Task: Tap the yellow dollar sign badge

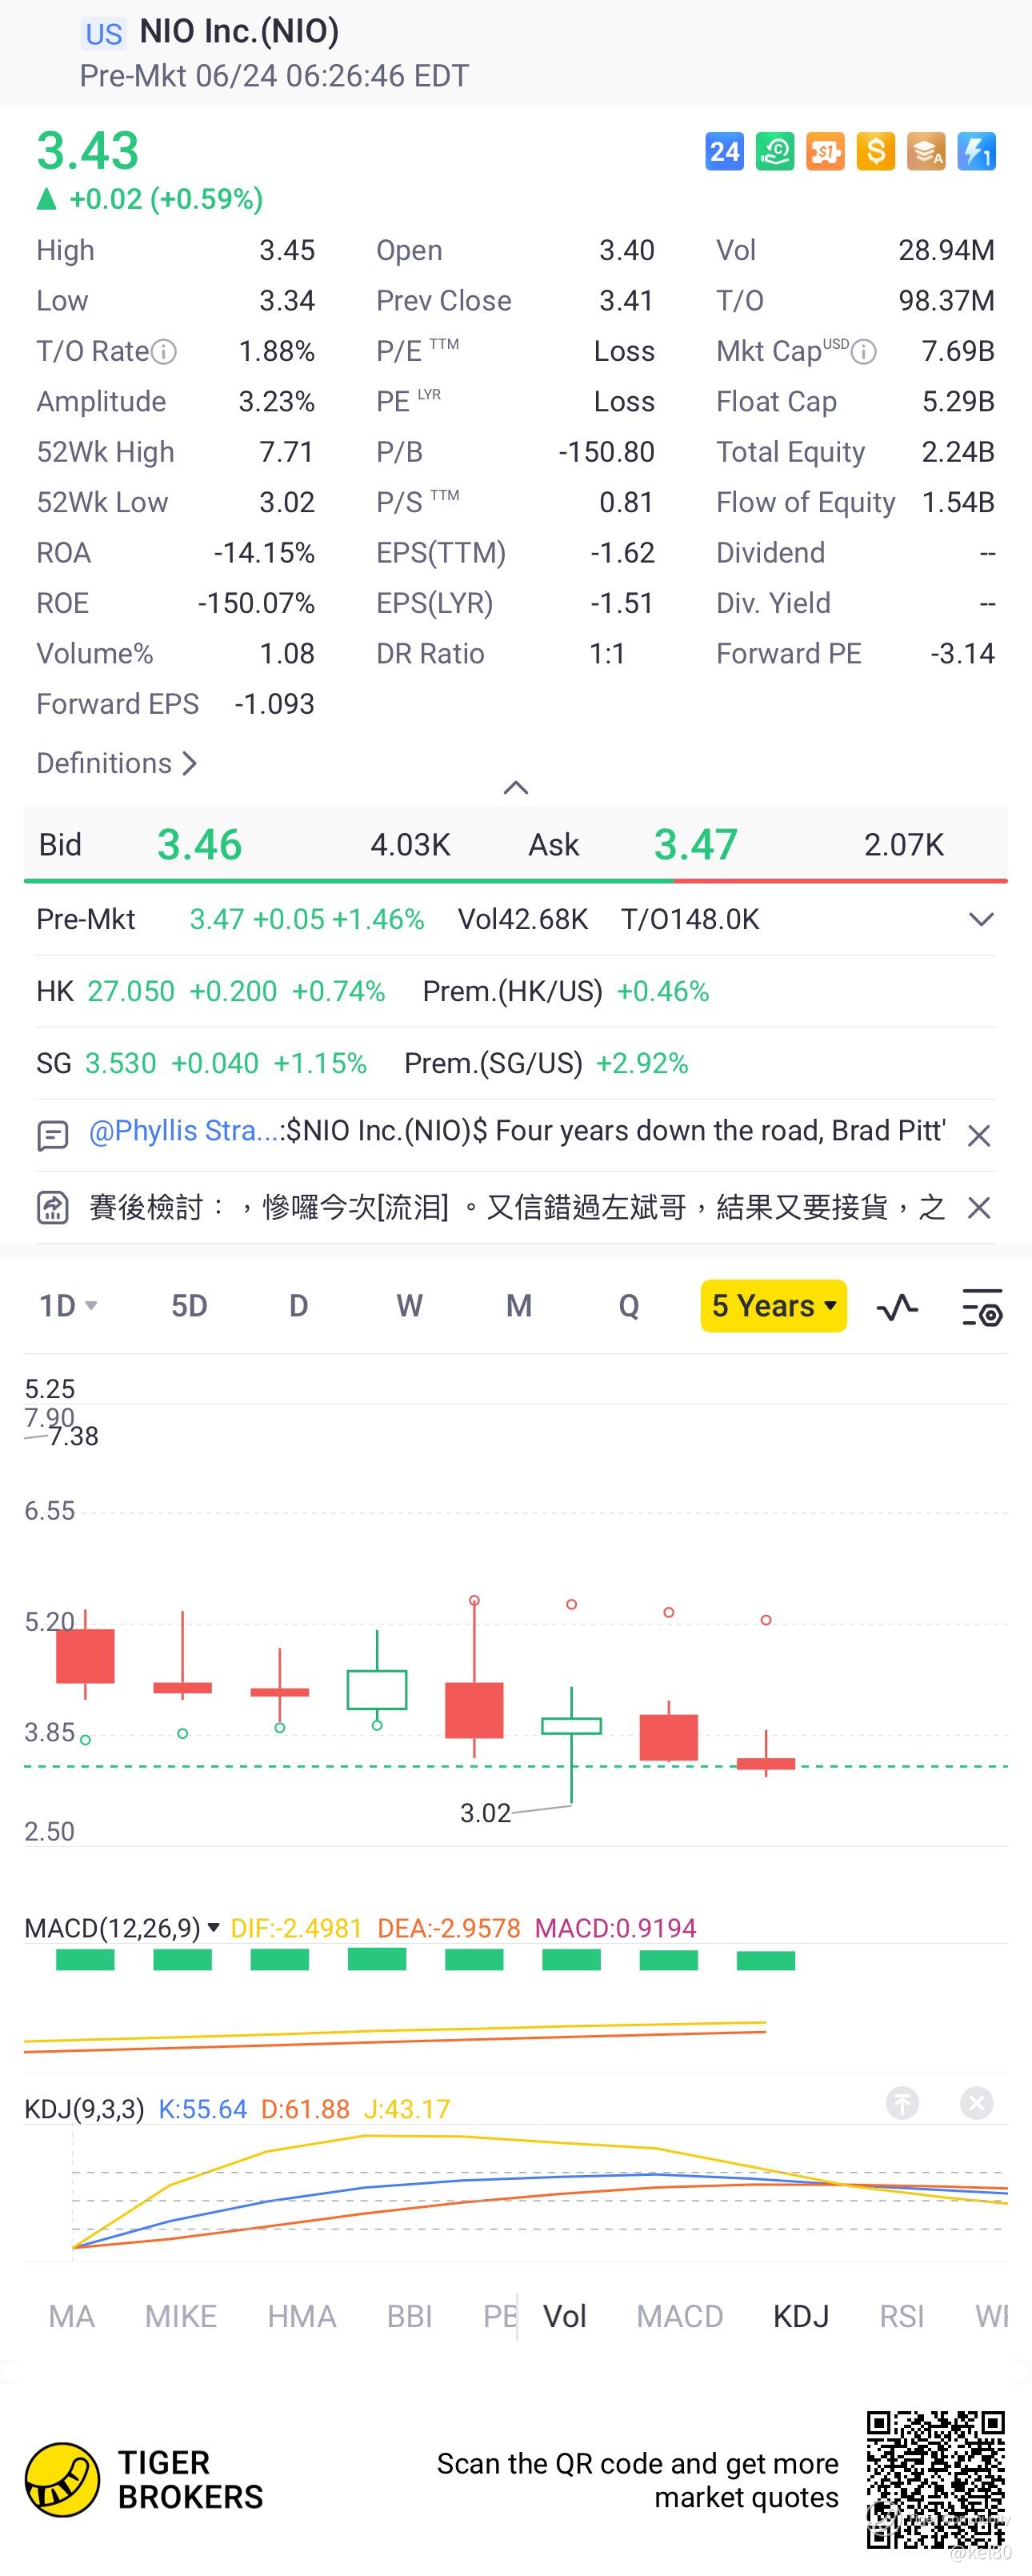Action: pos(875,152)
